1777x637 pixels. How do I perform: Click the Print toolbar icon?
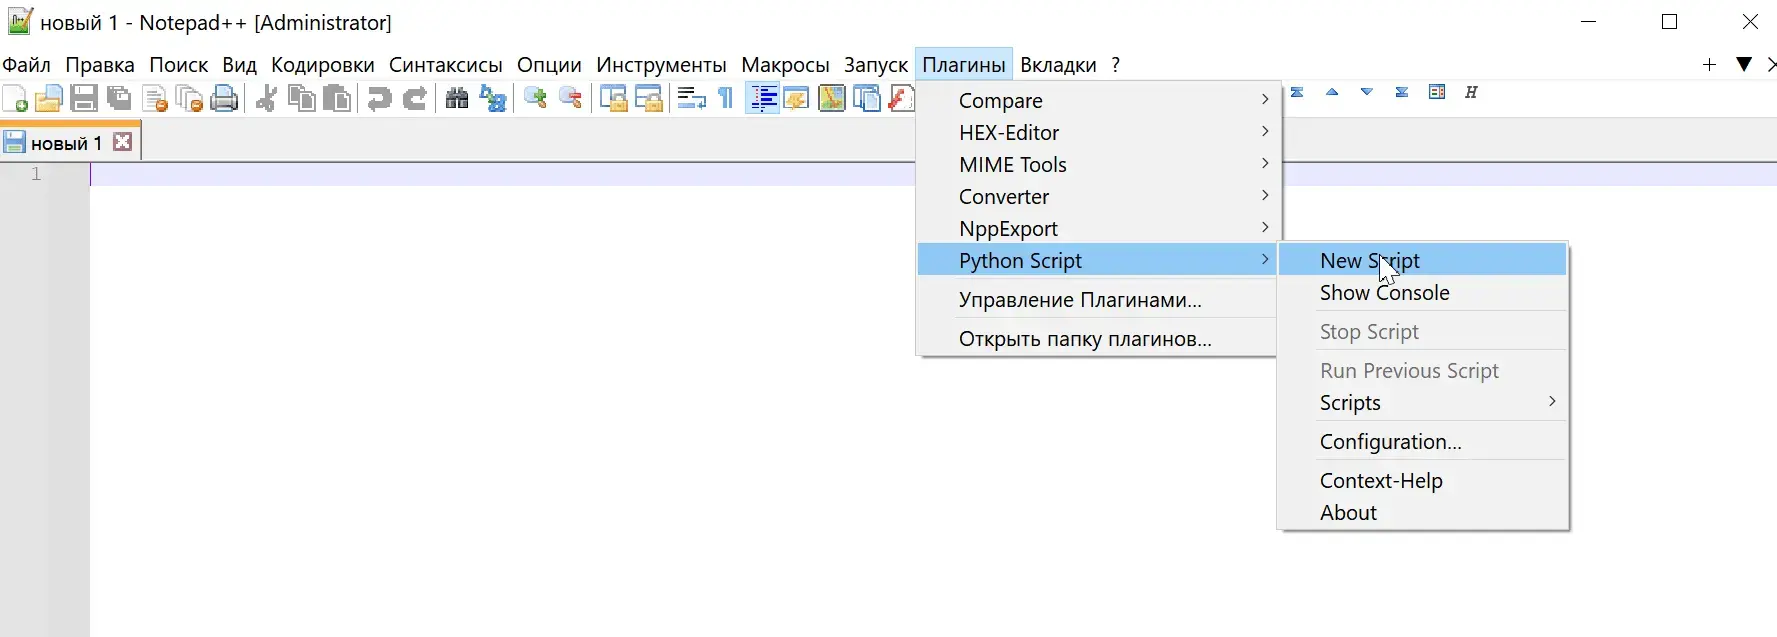[x=225, y=98]
